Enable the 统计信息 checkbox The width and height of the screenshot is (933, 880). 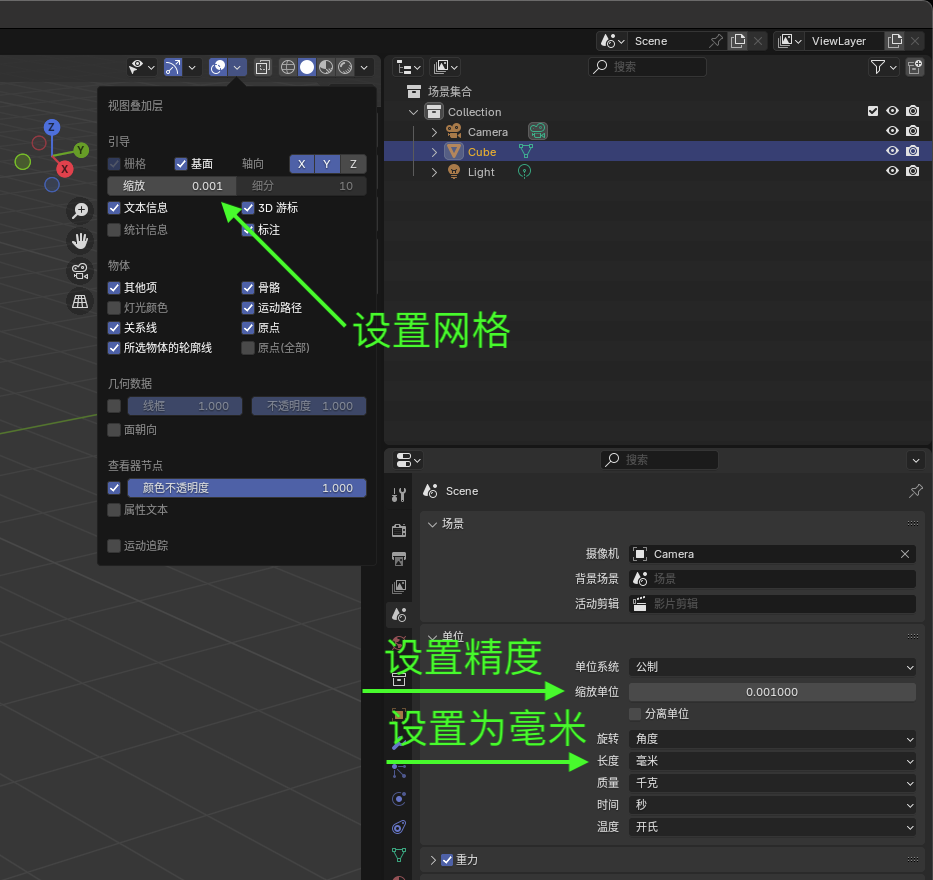point(114,230)
